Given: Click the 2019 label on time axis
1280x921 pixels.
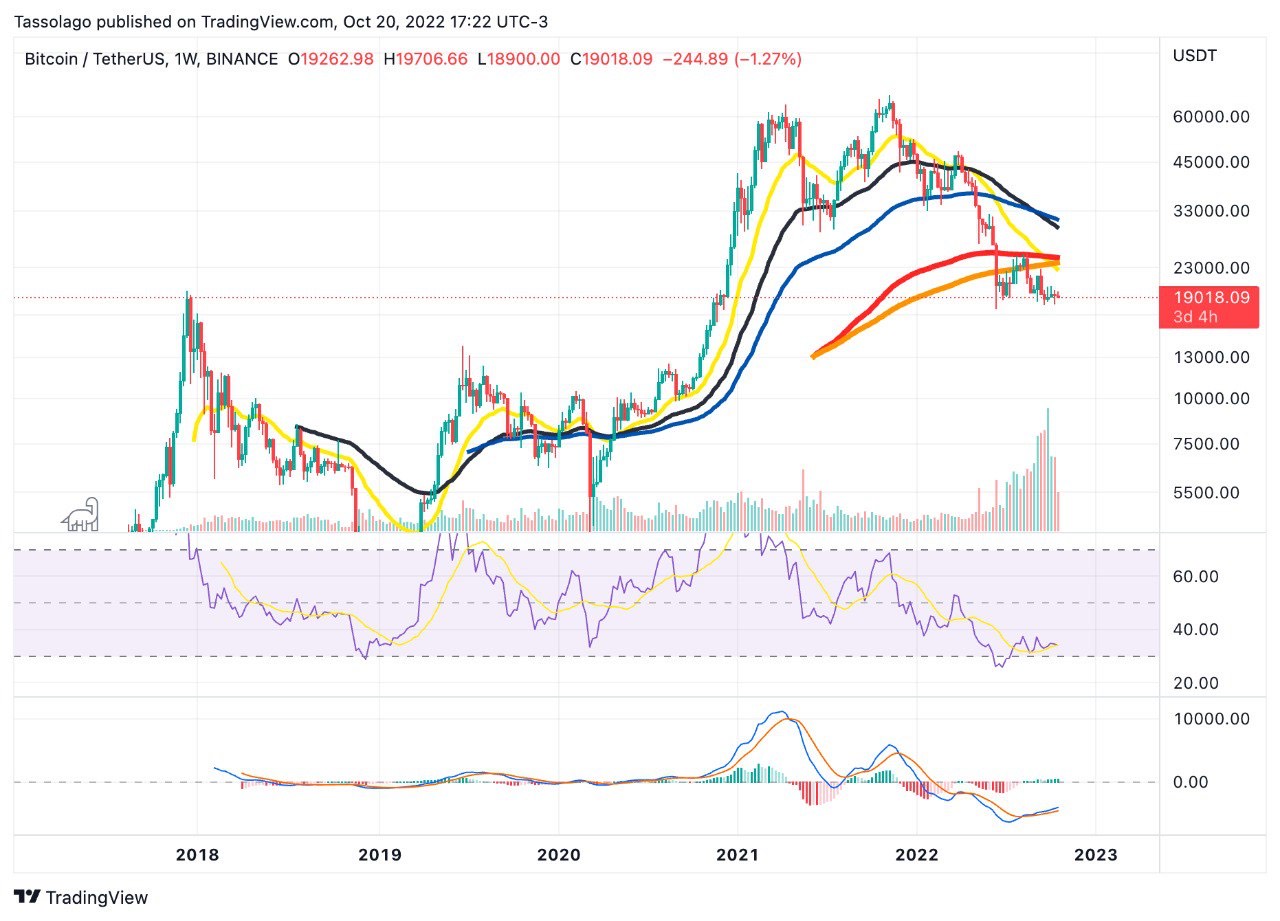Looking at the screenshot, I should point(379,856).
